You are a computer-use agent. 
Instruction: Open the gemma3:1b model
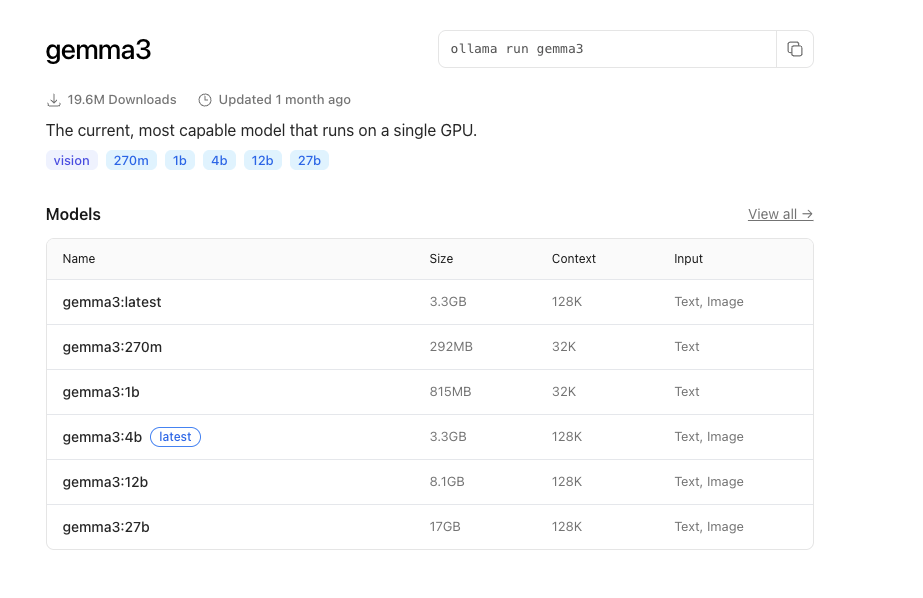101,392
